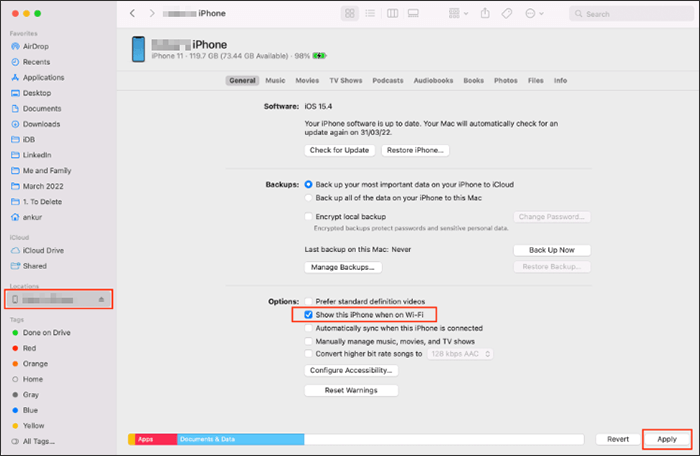Open the ankur home folder
Image resolution: width=700 pixels, height=456 pixels.
(32, 218)
